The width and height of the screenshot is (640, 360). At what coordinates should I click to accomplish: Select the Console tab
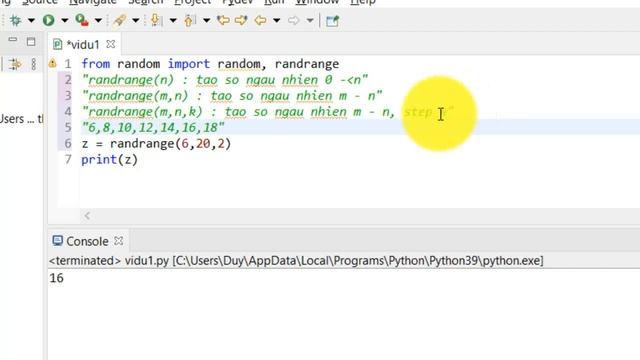click(x=87, y=241)
